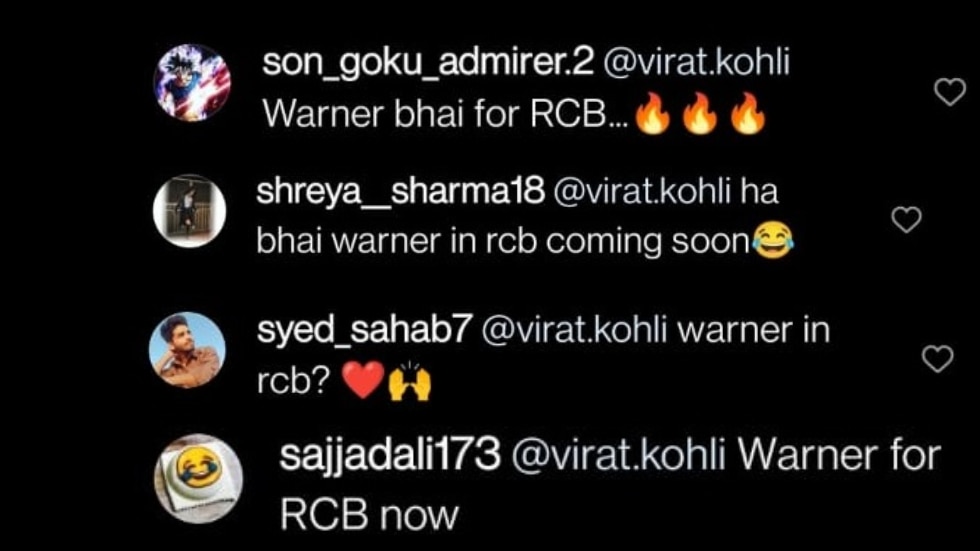Viewport: 980px width, 551px height.
Task: Click the red heart emoji in syed_sahab7's comment
Action: coord(364,380)
